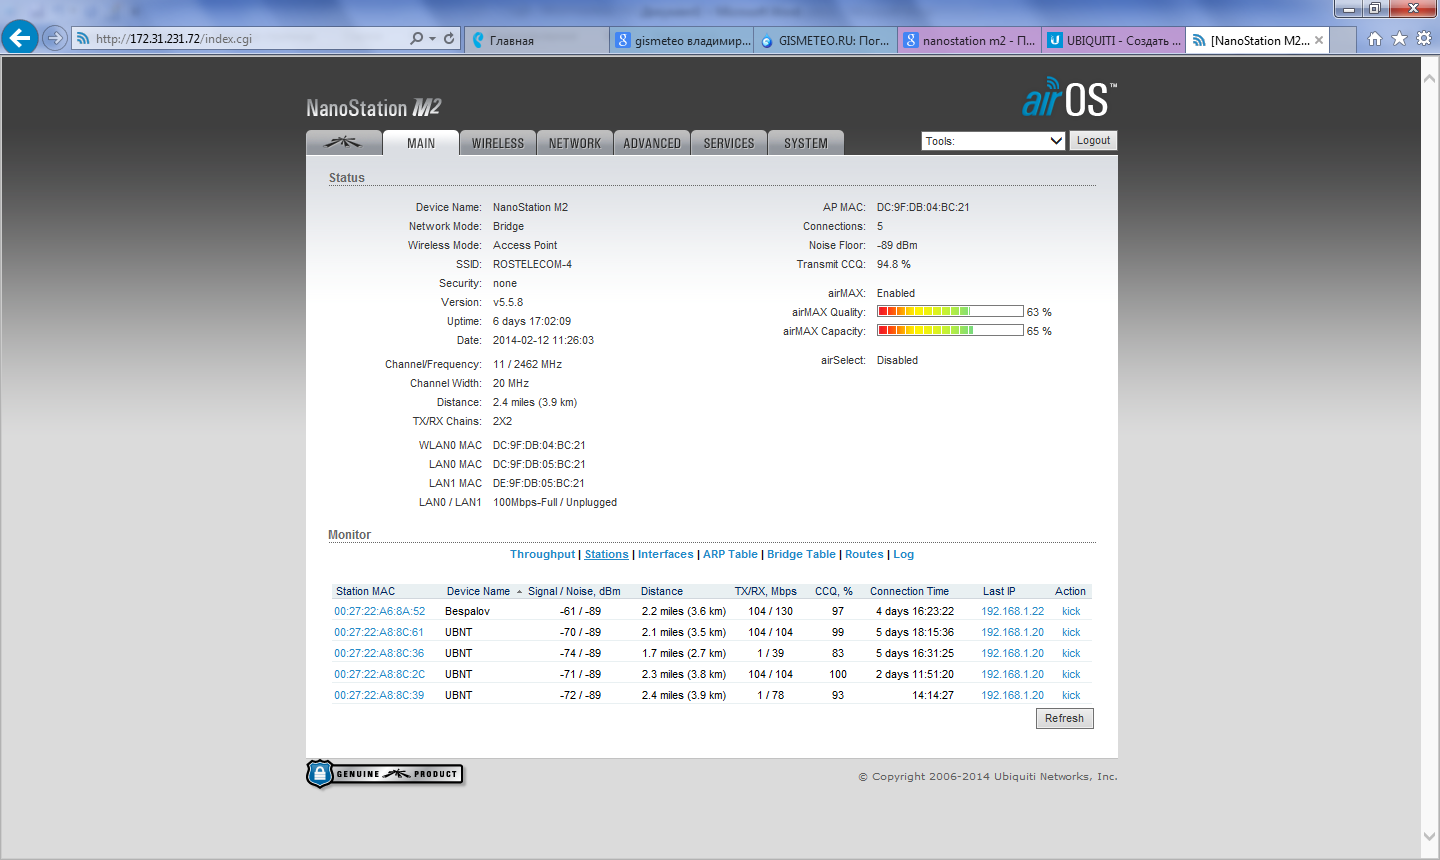Expand the Tools dropdown
Viewport: 1440px width, 860px height.
coord(993,141)
